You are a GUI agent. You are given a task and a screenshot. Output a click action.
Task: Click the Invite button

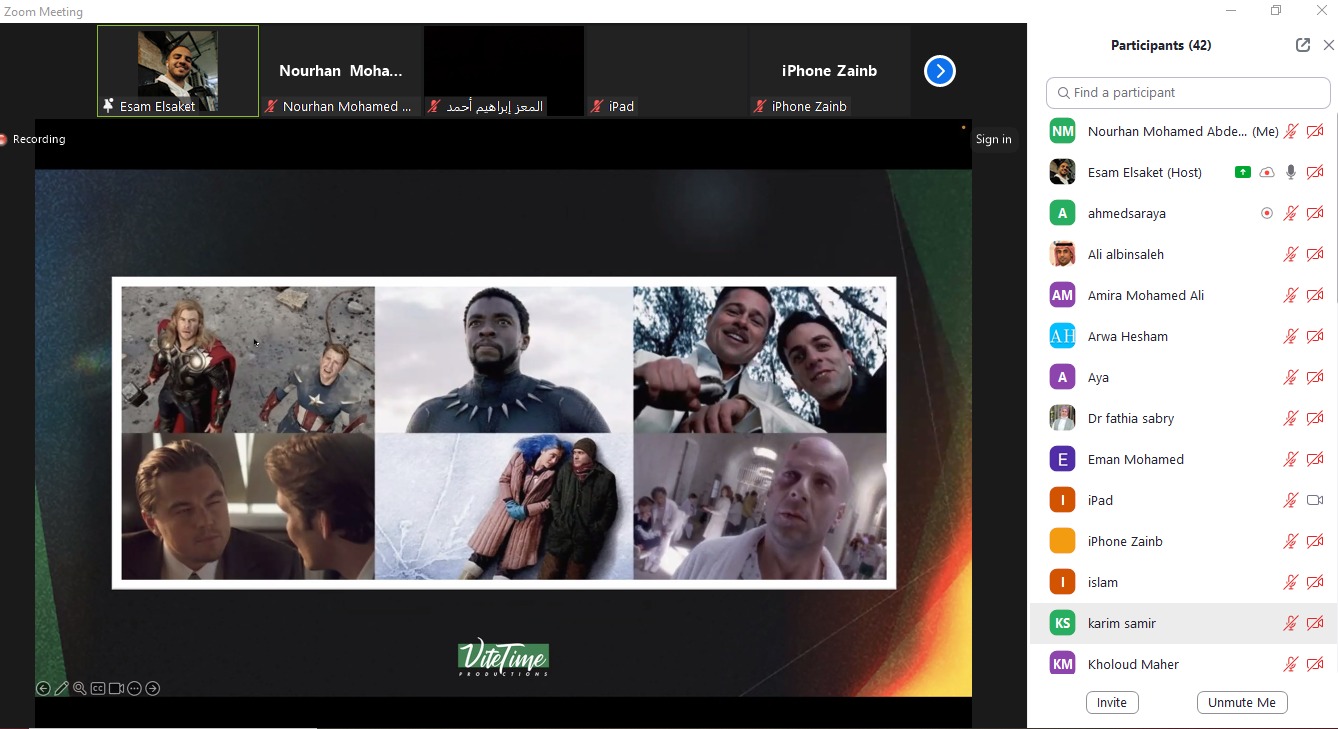coord(1111,702)
